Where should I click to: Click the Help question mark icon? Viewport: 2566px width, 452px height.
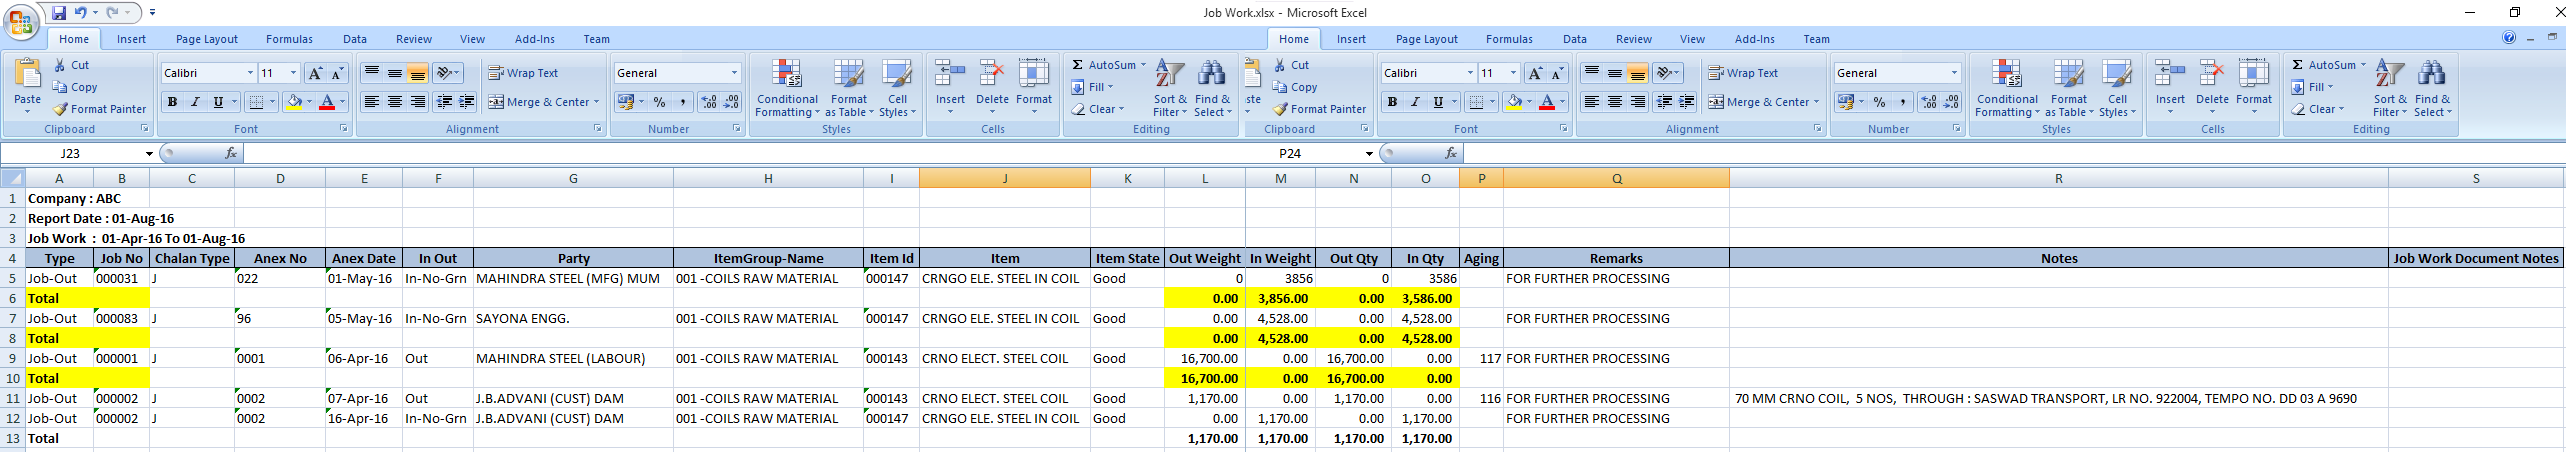[x=2509, y=38]
